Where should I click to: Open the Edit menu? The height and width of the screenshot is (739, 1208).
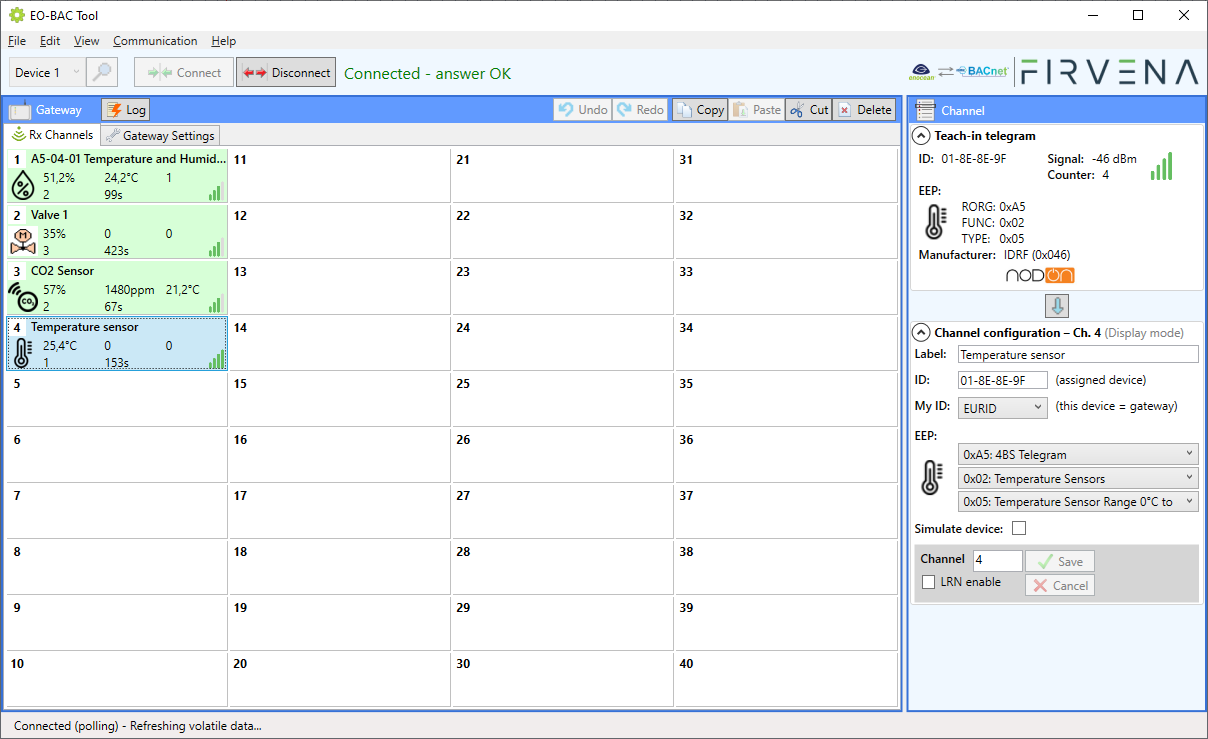pyautogui.click(x=50, y=41)
